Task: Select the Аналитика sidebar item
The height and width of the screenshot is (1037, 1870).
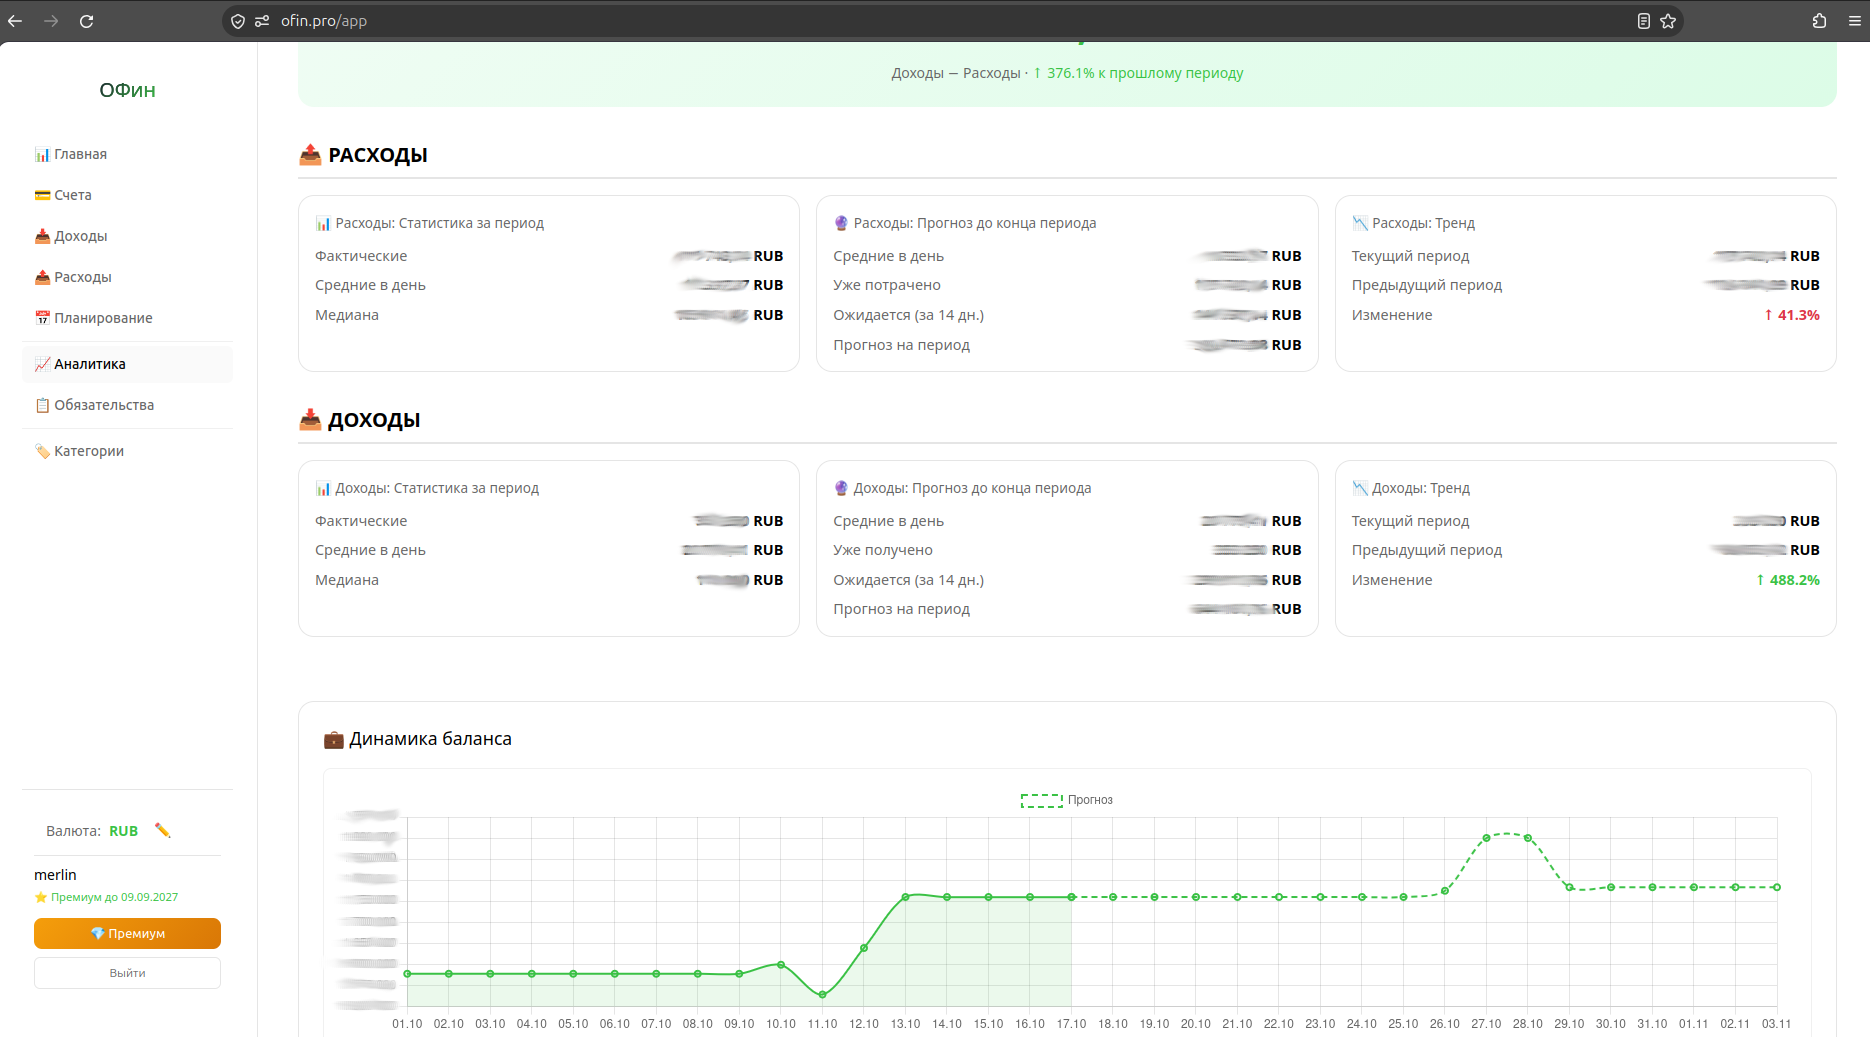Action: tap(127, 364)
